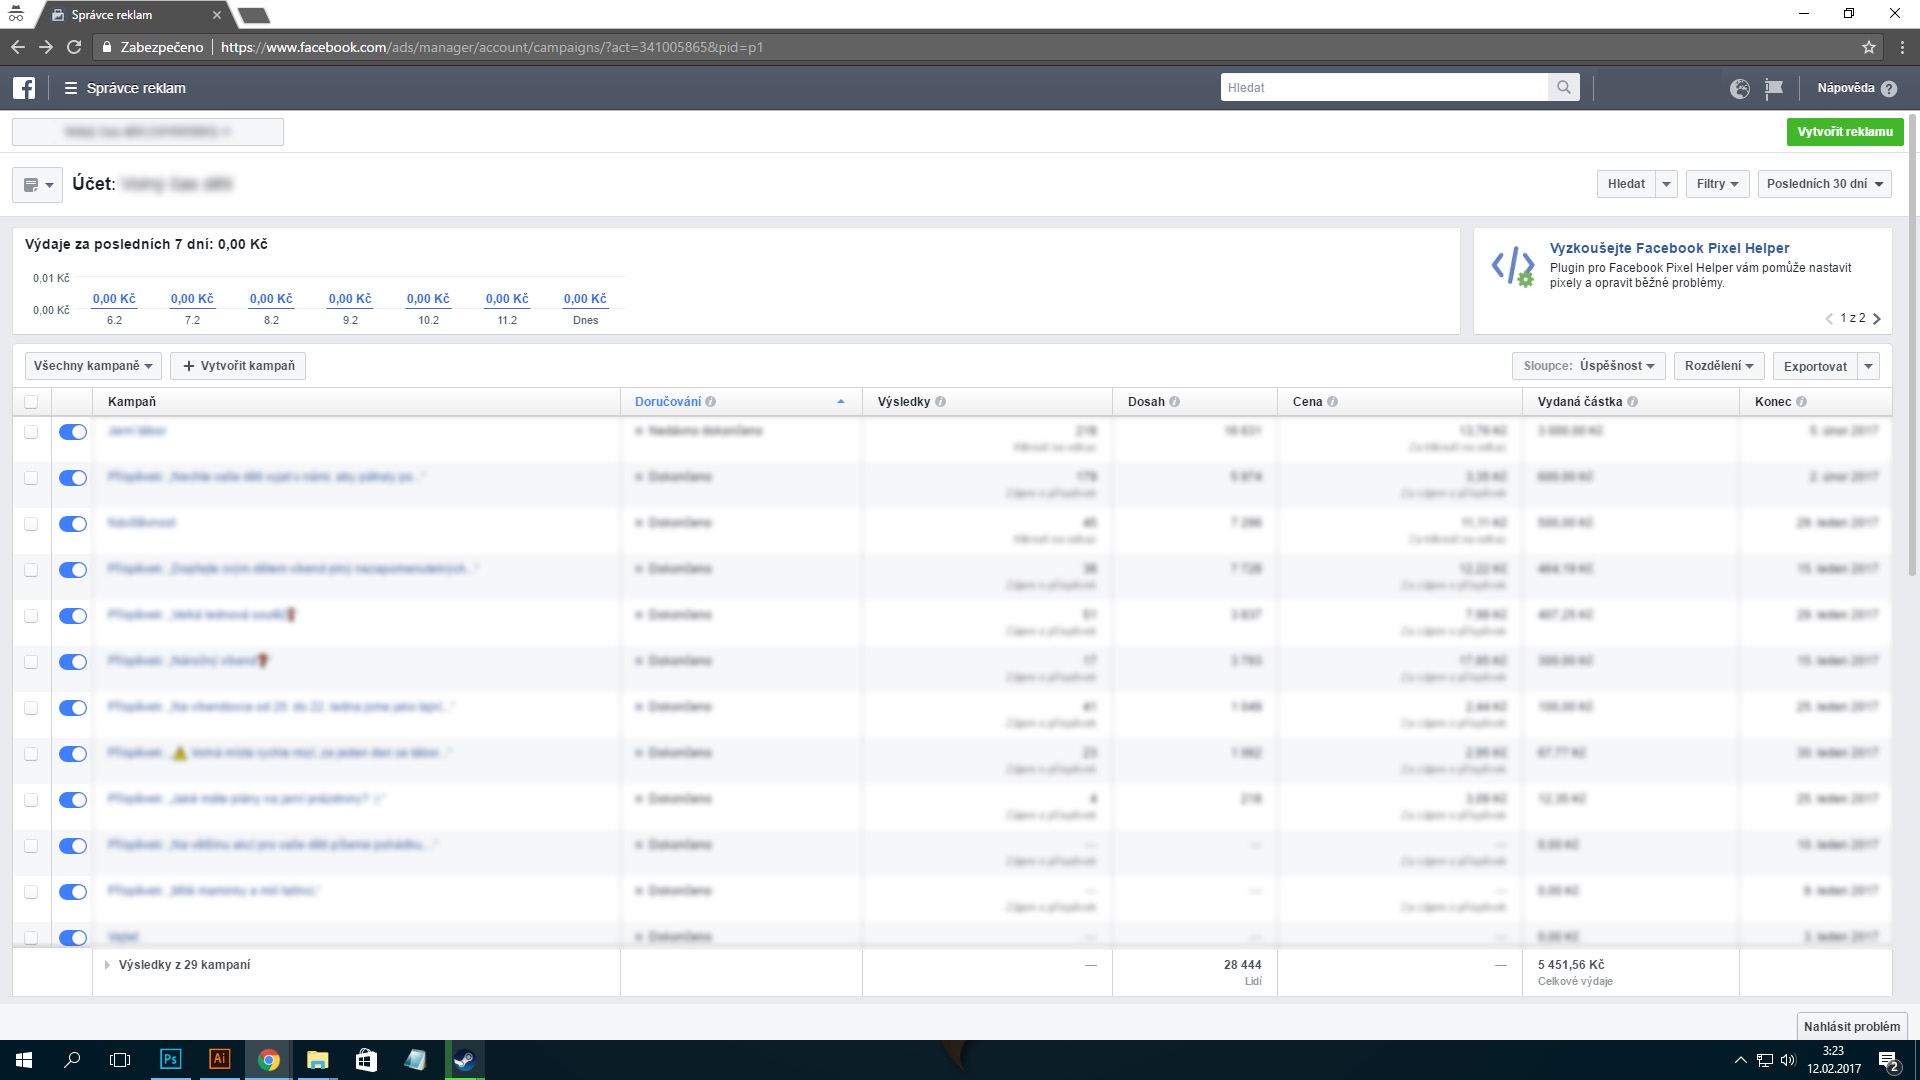
Task: Go to previous tip arrow beside 1 z 2
Action: point(1829,319)
